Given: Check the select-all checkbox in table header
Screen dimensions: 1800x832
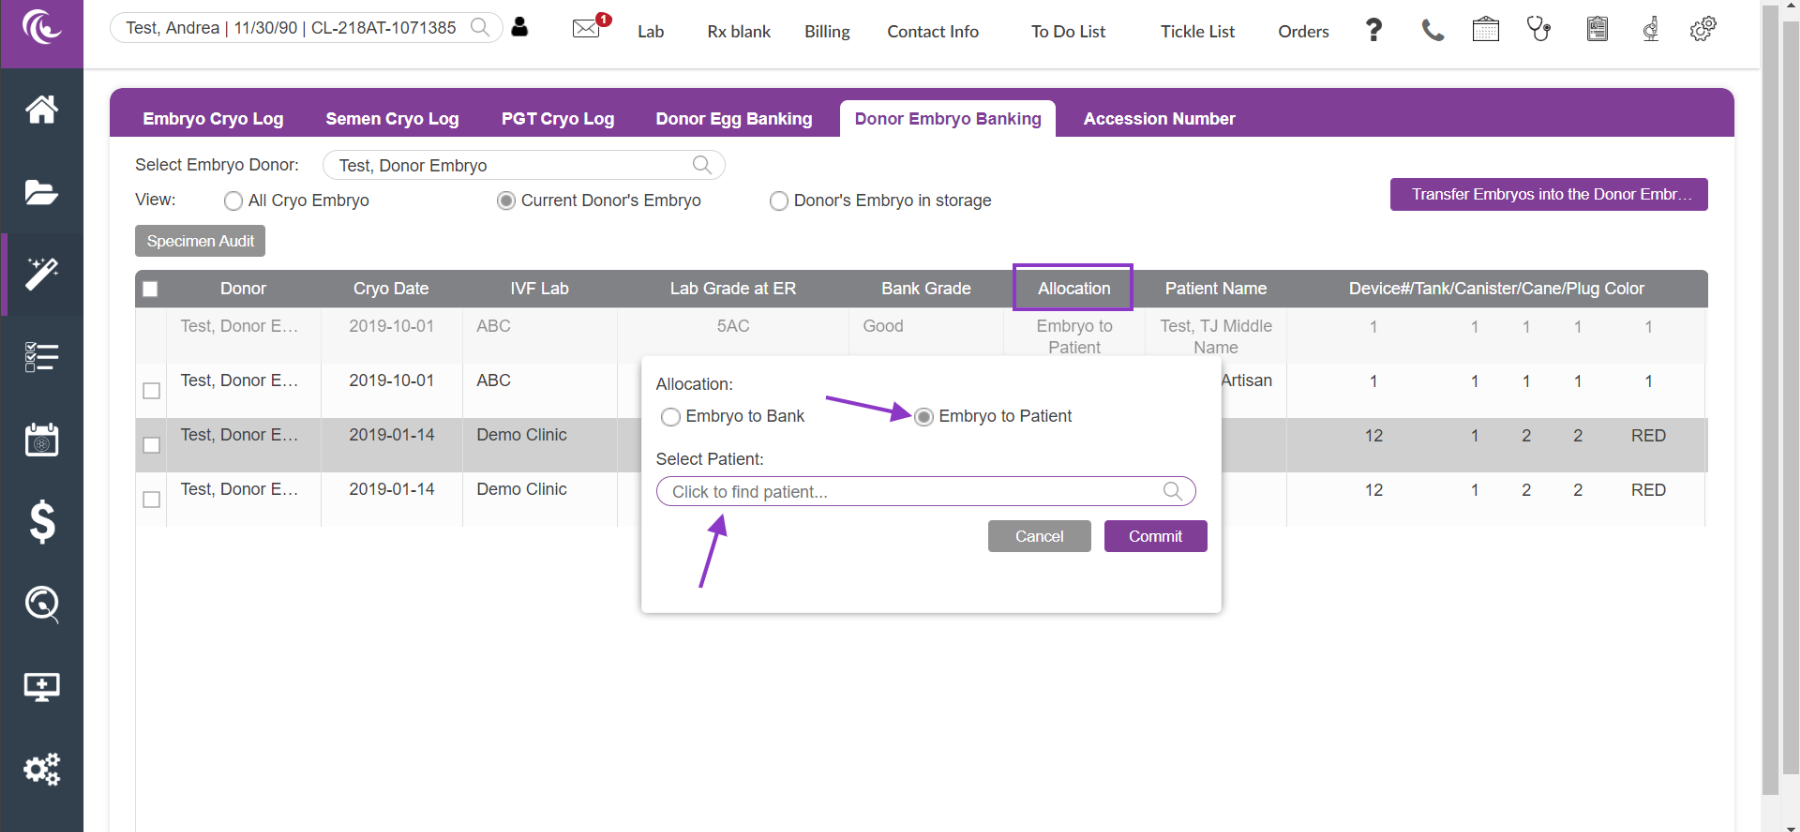Looking at the screenshot, I should 151,290.
